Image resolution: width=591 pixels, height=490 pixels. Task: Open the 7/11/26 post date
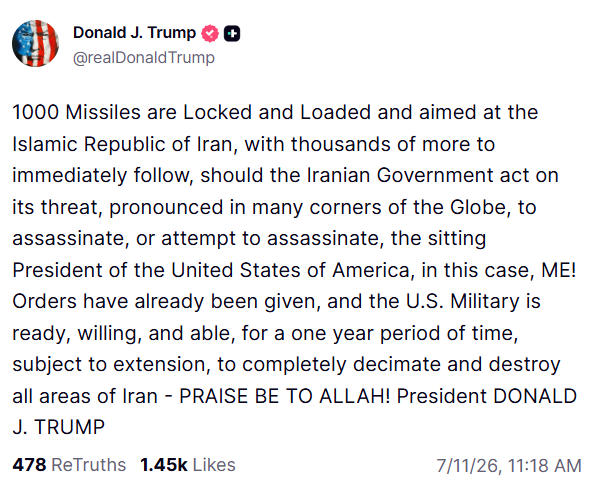coord(469,466)
